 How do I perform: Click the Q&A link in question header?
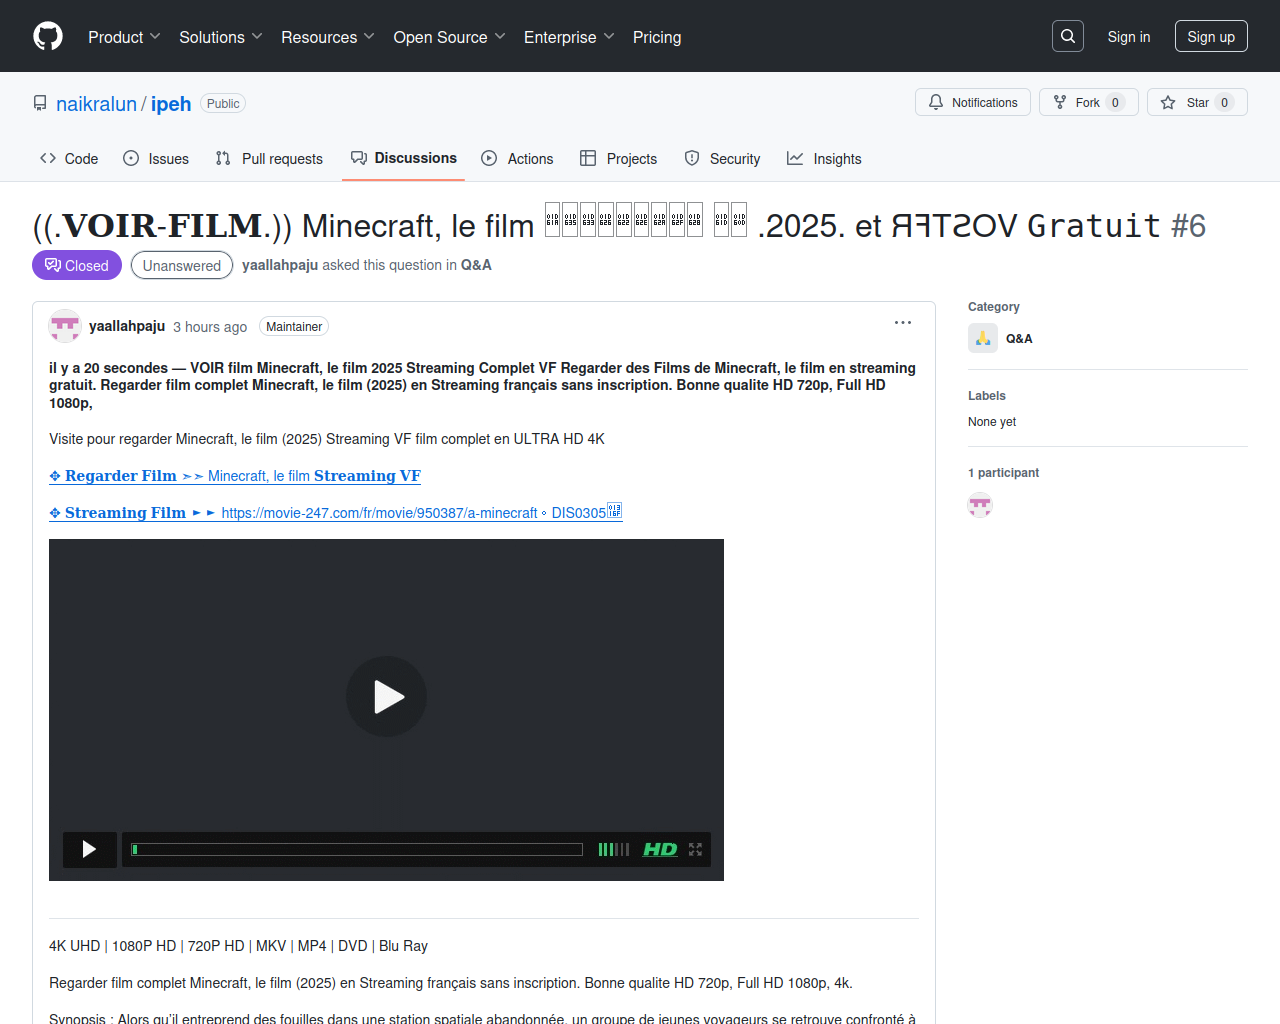click(476, 265)
